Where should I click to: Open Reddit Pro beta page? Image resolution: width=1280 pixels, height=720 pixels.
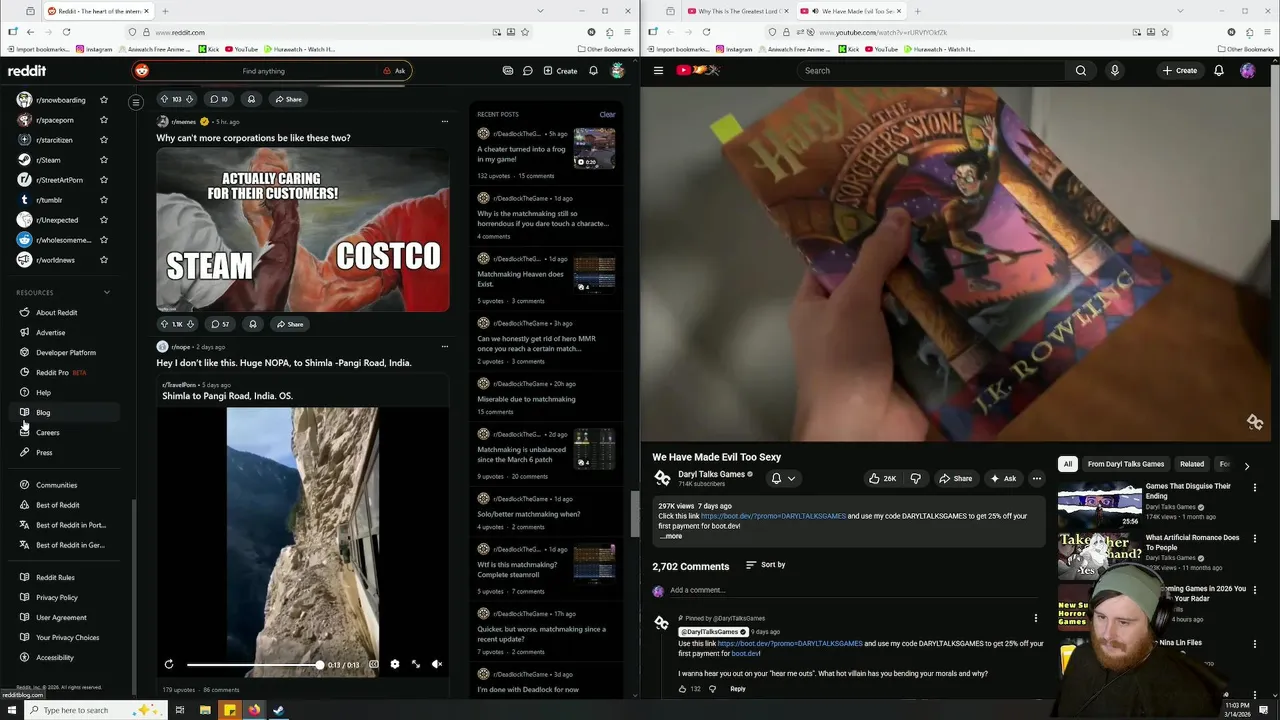(x=61, y=373)
